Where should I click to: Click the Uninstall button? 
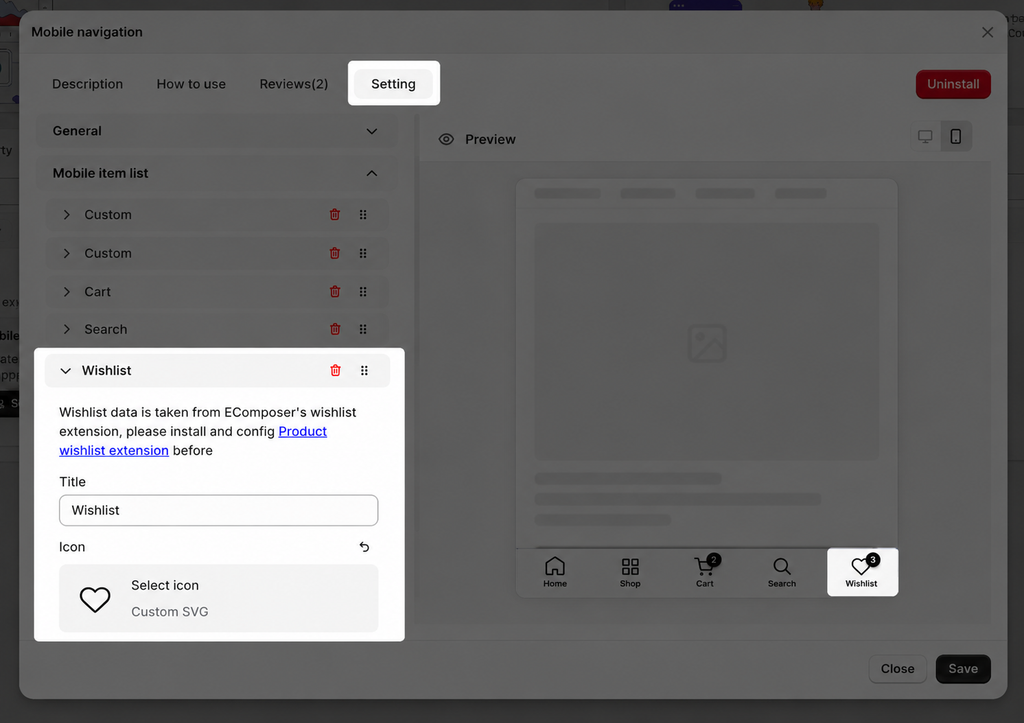[953, 84]
